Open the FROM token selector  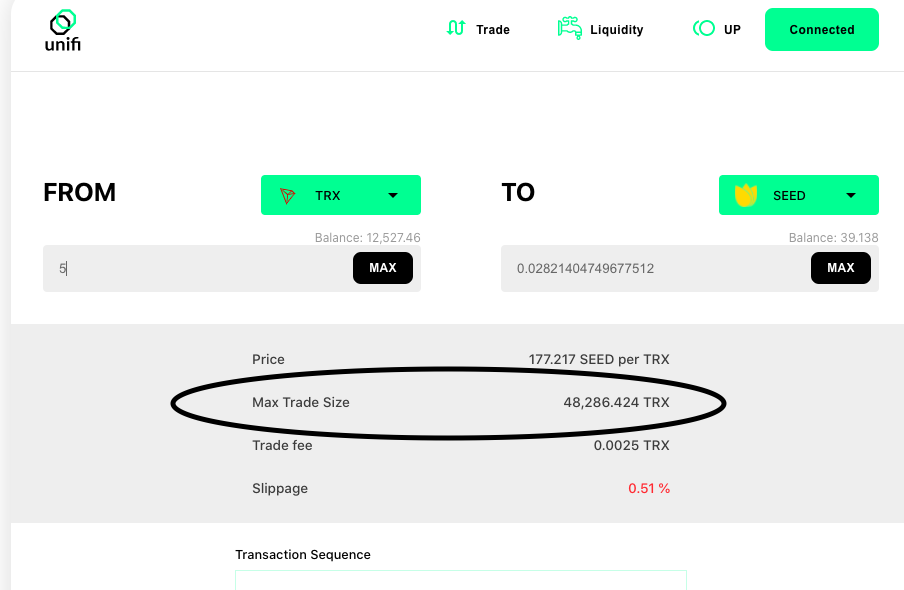click(340, 195)
